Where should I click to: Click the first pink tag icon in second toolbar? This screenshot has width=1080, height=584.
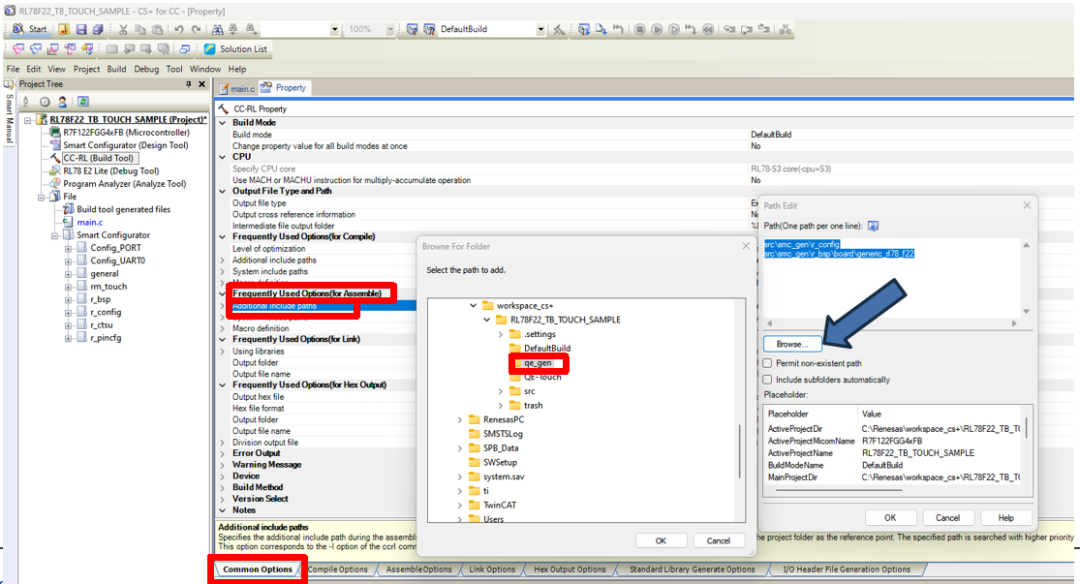click(x=19, y=49)
